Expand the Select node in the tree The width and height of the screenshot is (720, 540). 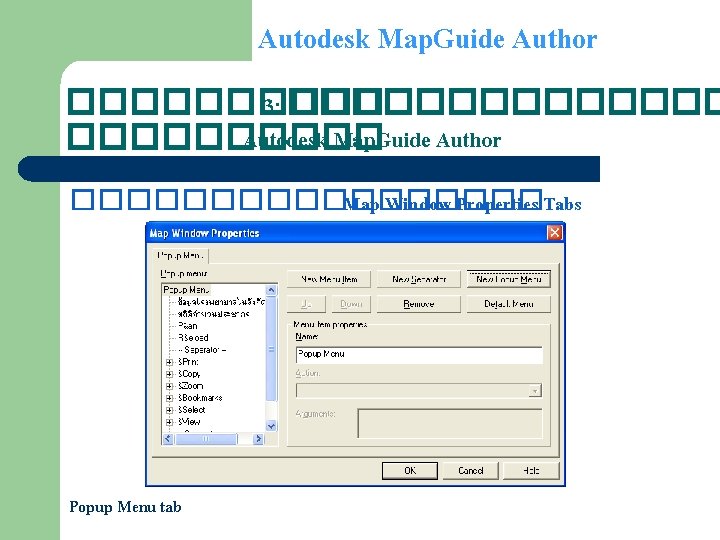169,410
